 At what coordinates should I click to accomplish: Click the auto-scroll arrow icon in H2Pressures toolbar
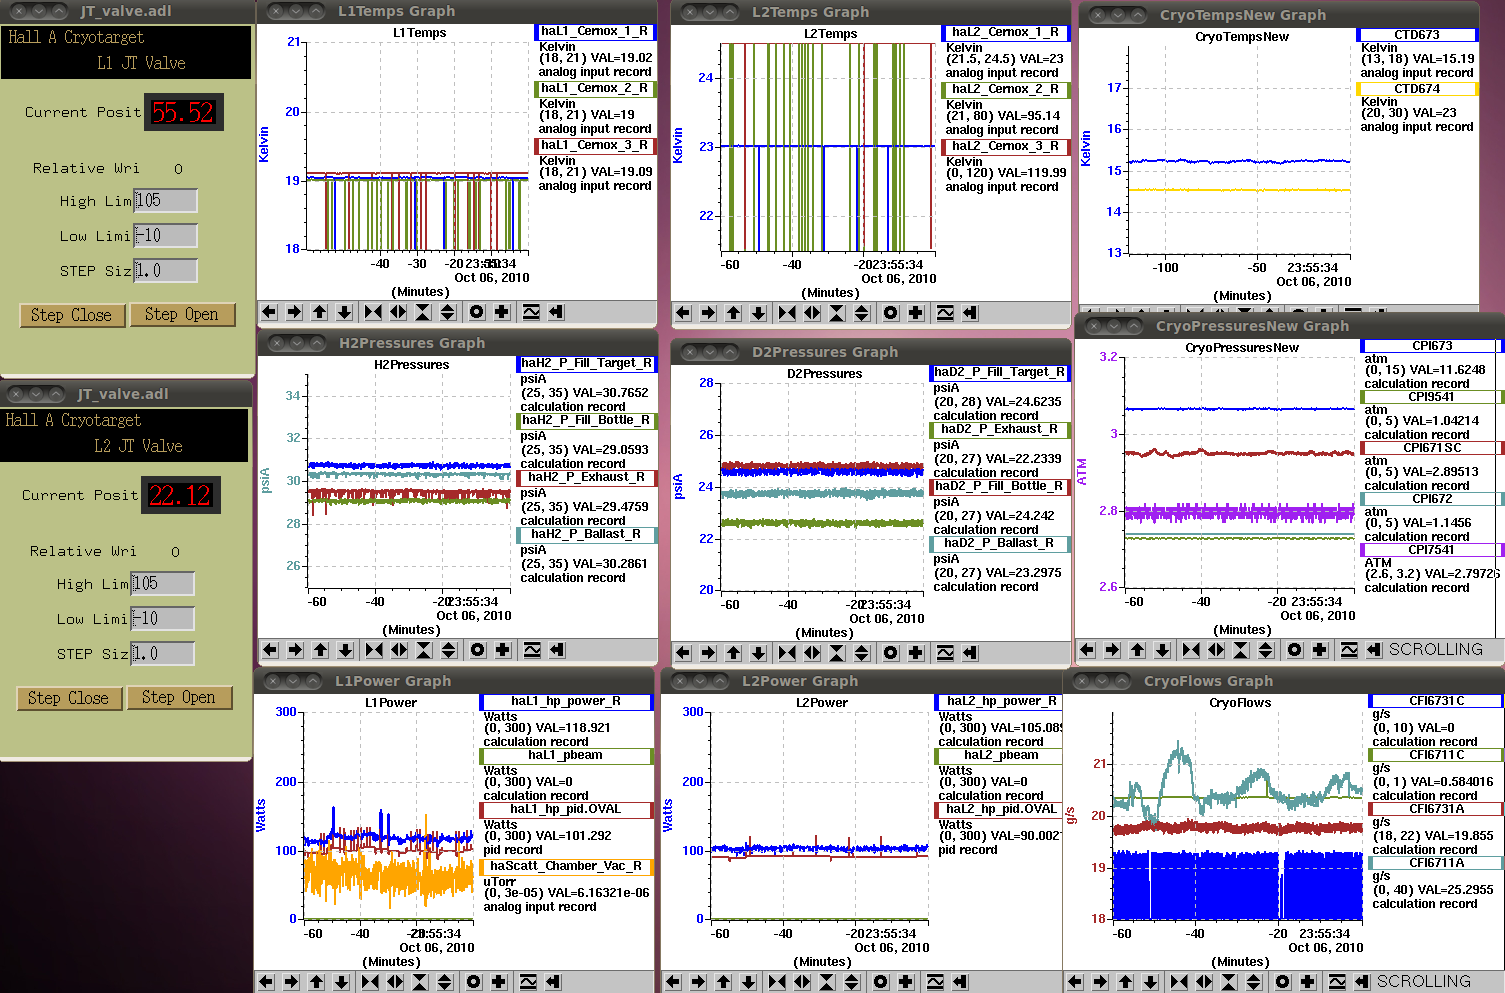[x=557, y=650]
